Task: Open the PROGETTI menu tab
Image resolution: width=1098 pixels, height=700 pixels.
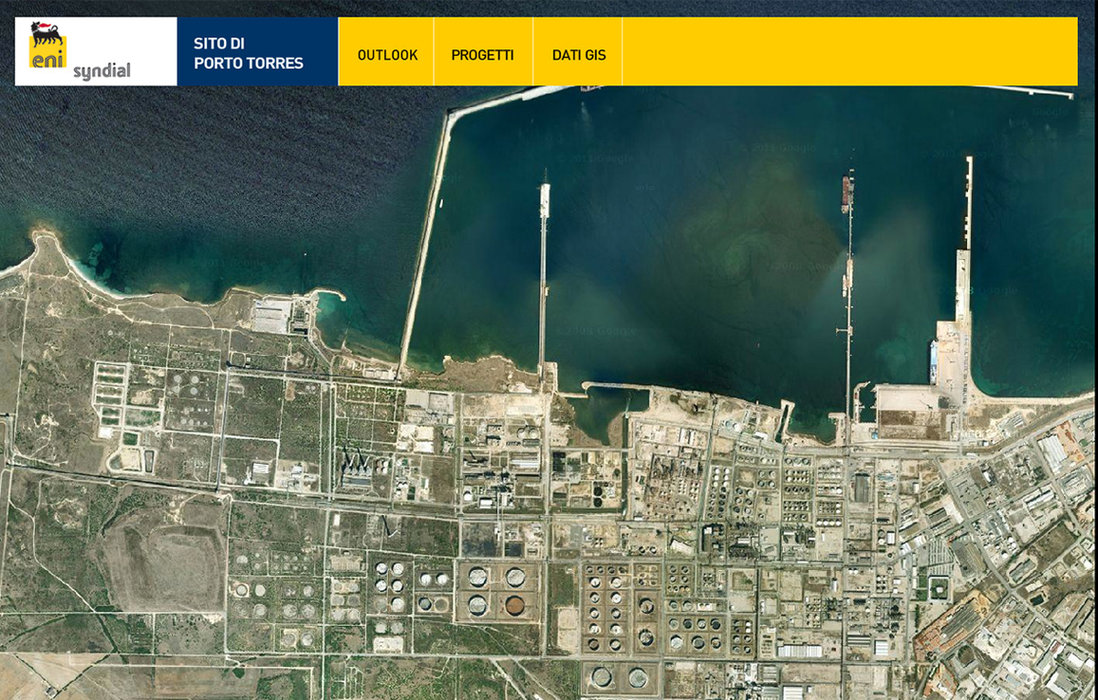Action: [482, 55]
